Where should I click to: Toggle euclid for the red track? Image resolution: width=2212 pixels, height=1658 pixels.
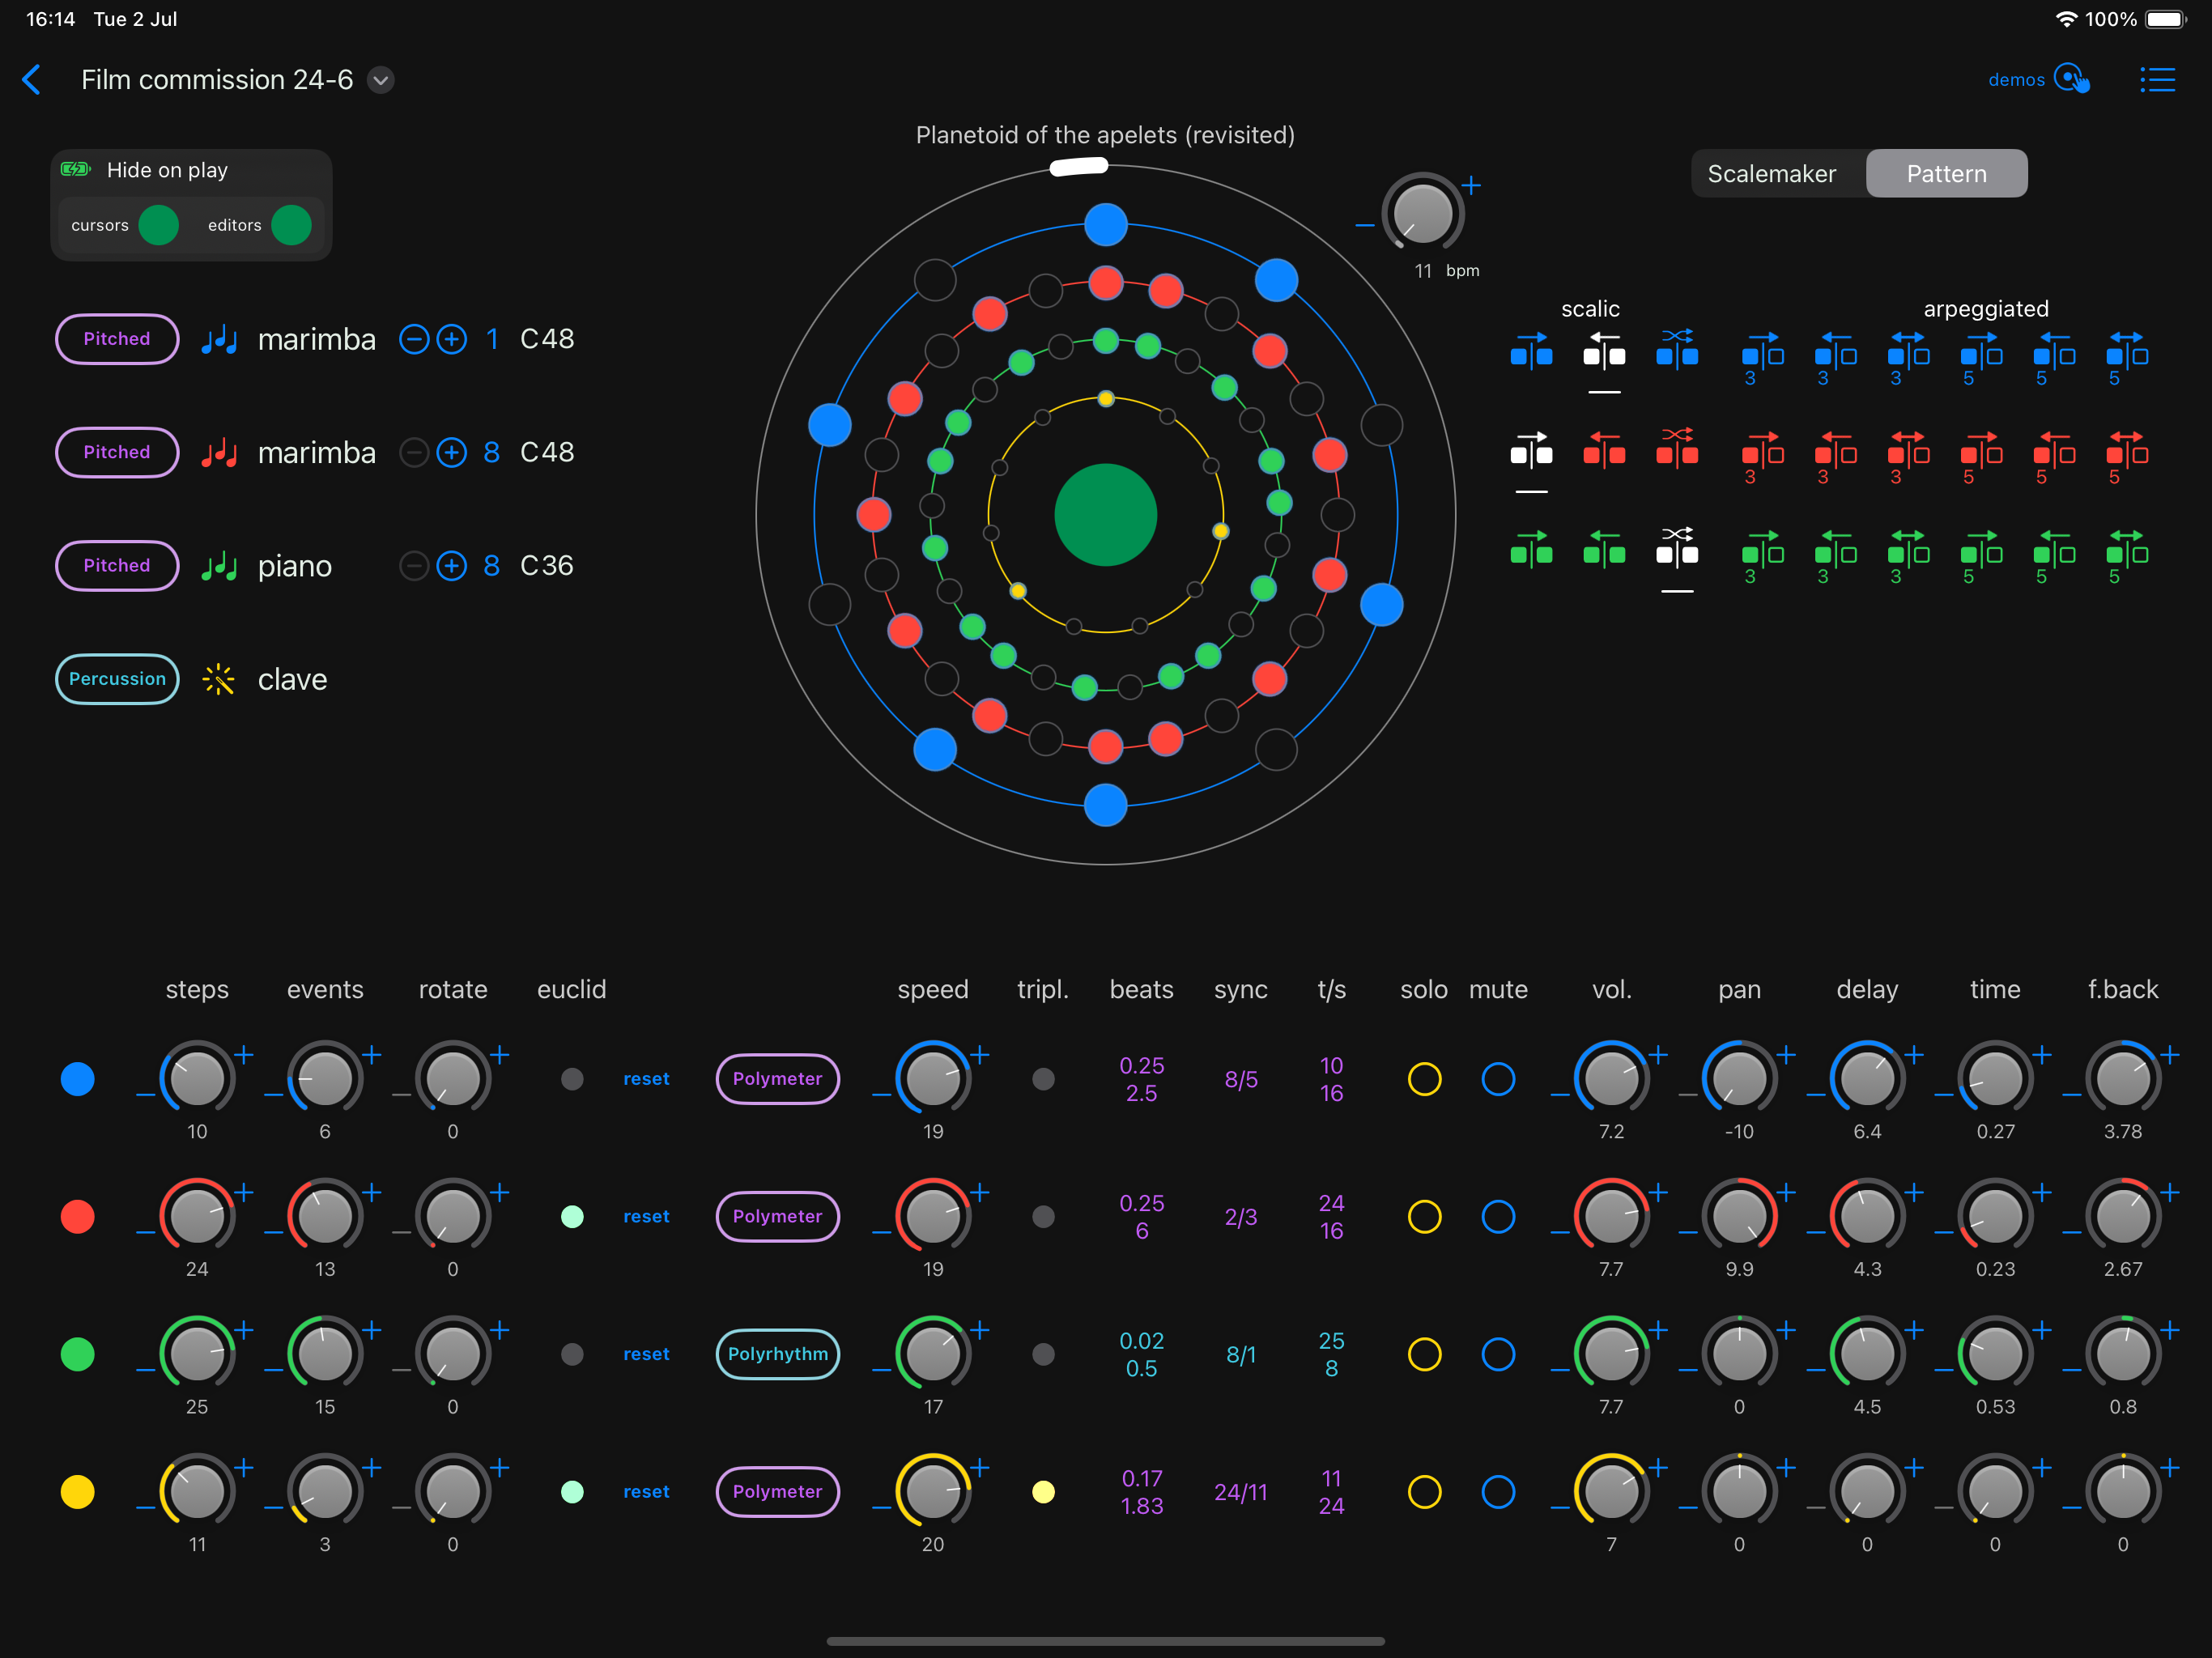pyautogui.click(x=572, y=1217)
